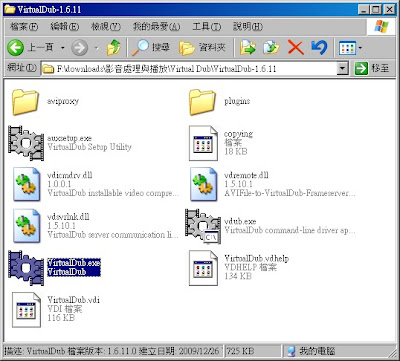Open the 說明(H) Help menu
Image resolution: width=400 pixels, height=361 pixels.
(x=248, y=27)
